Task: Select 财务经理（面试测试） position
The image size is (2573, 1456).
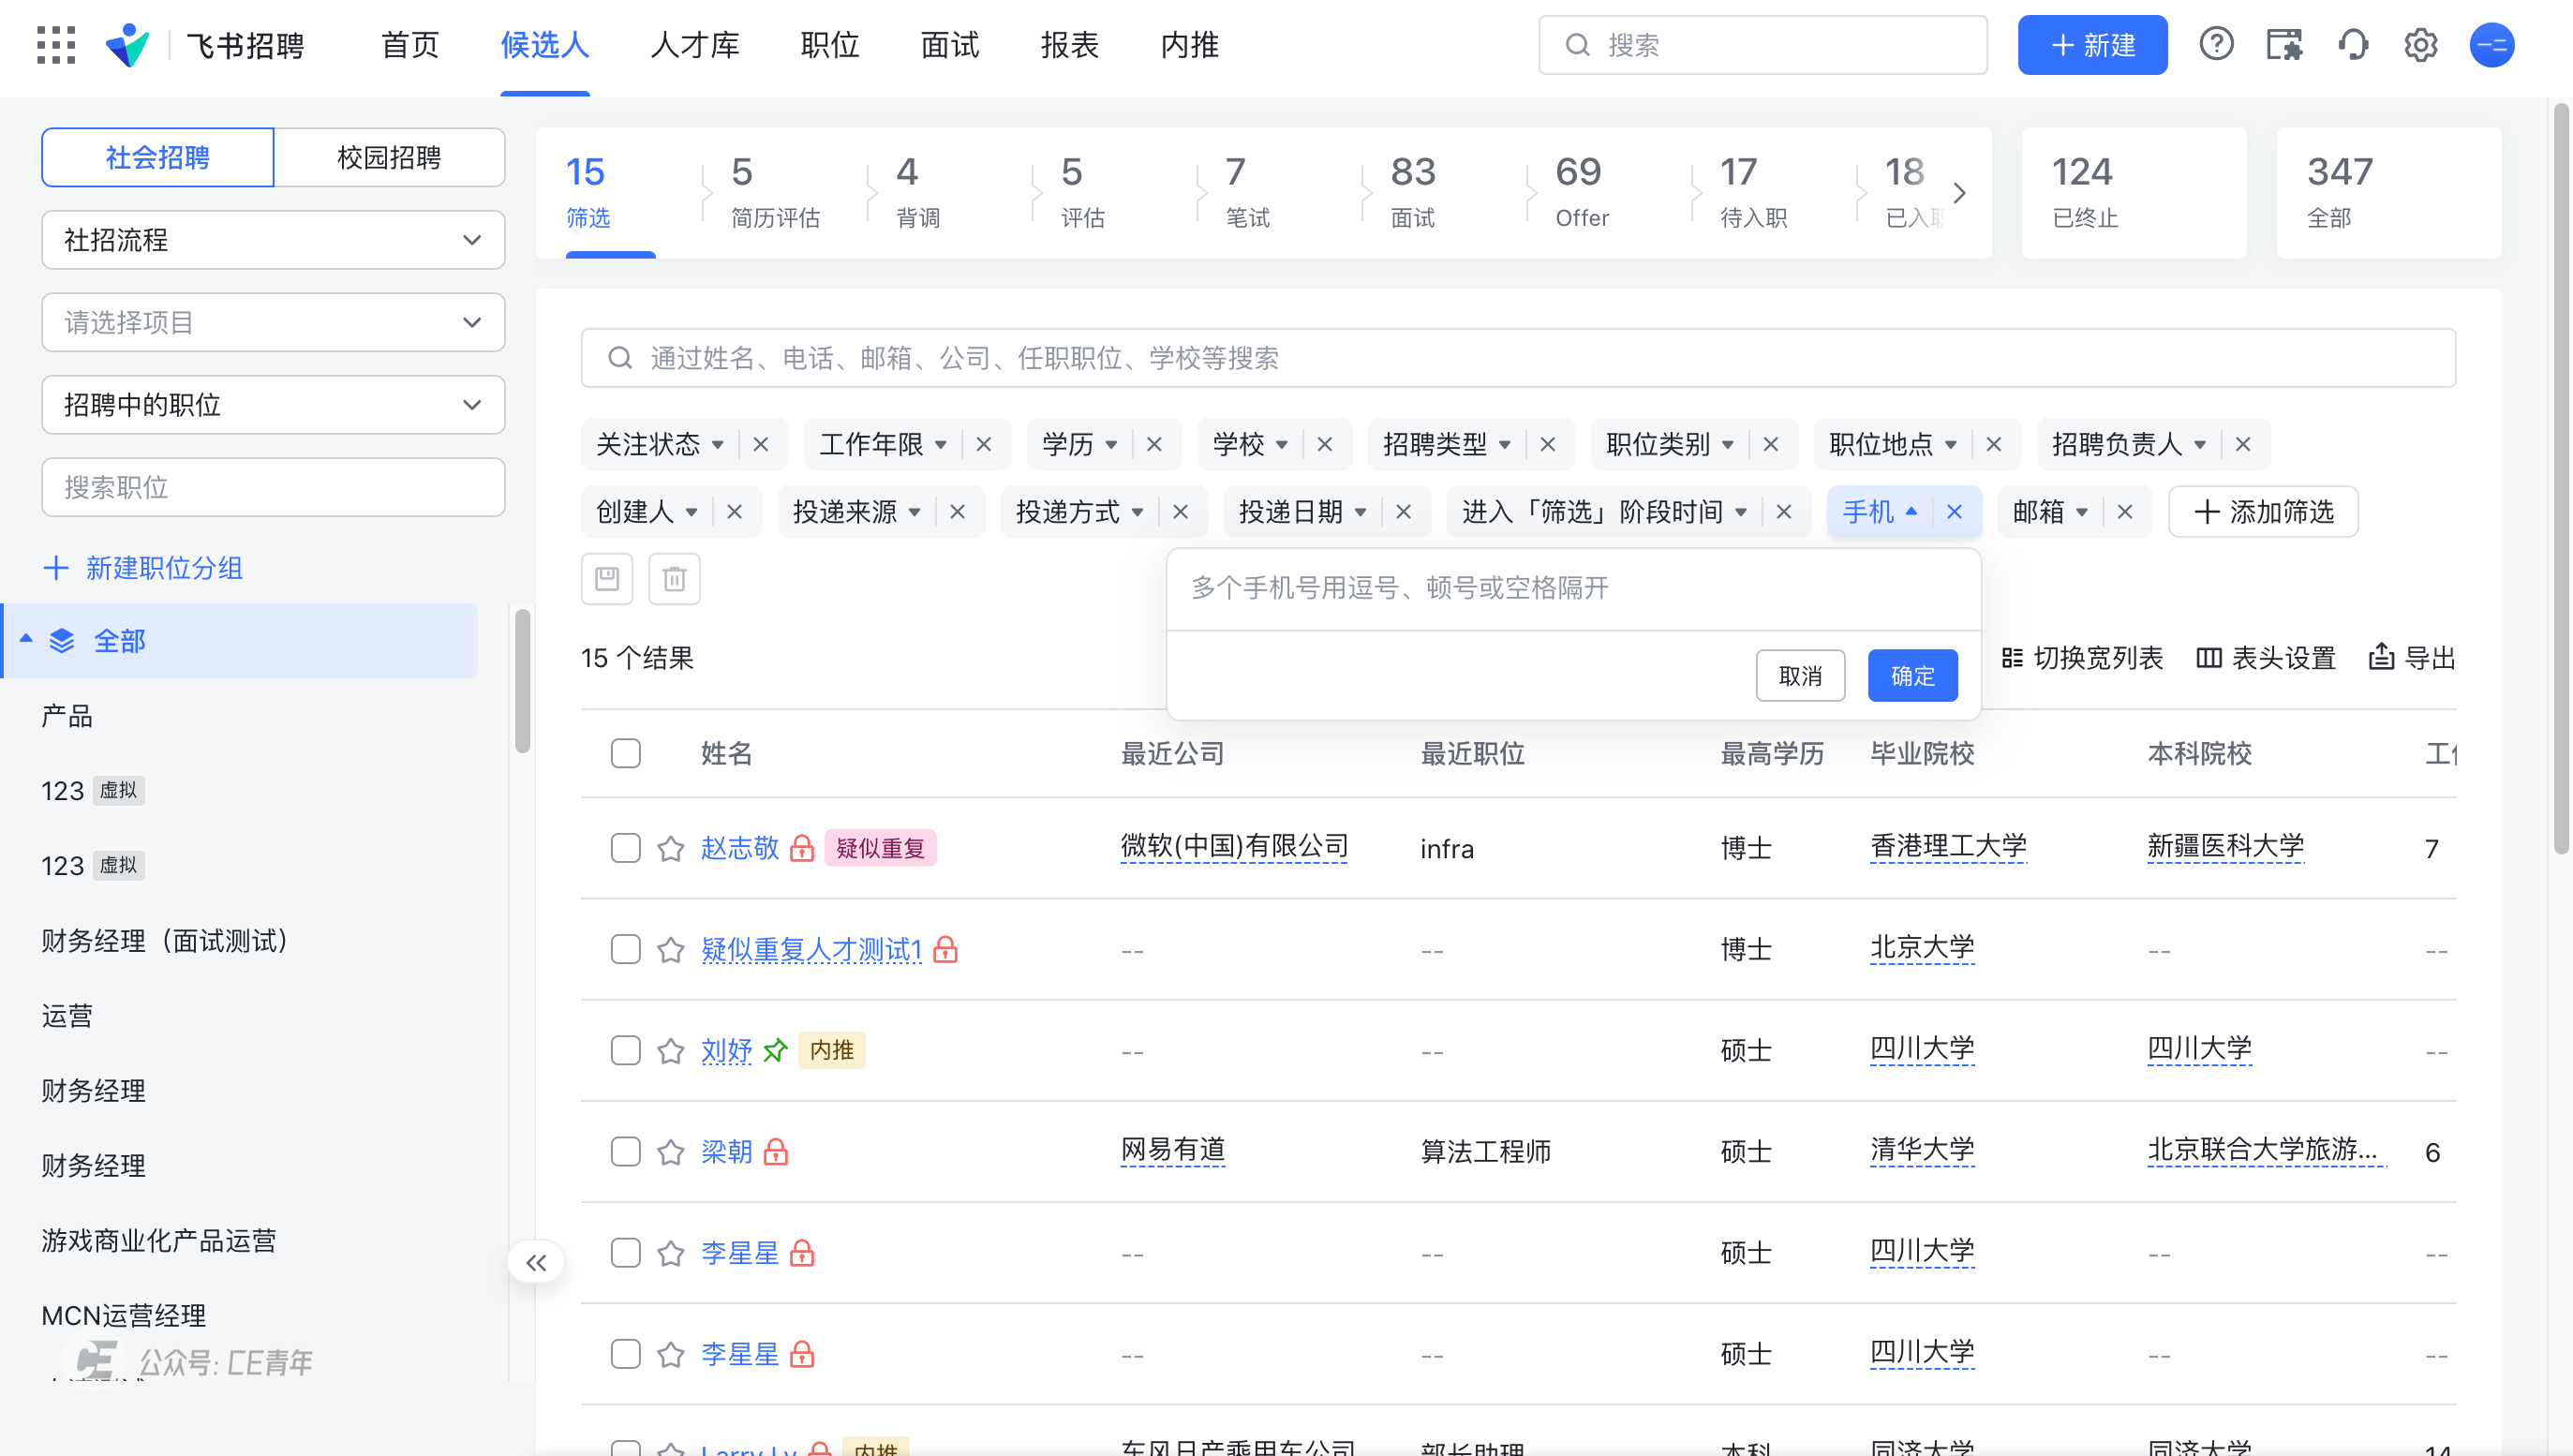Action: click(166, 940)
